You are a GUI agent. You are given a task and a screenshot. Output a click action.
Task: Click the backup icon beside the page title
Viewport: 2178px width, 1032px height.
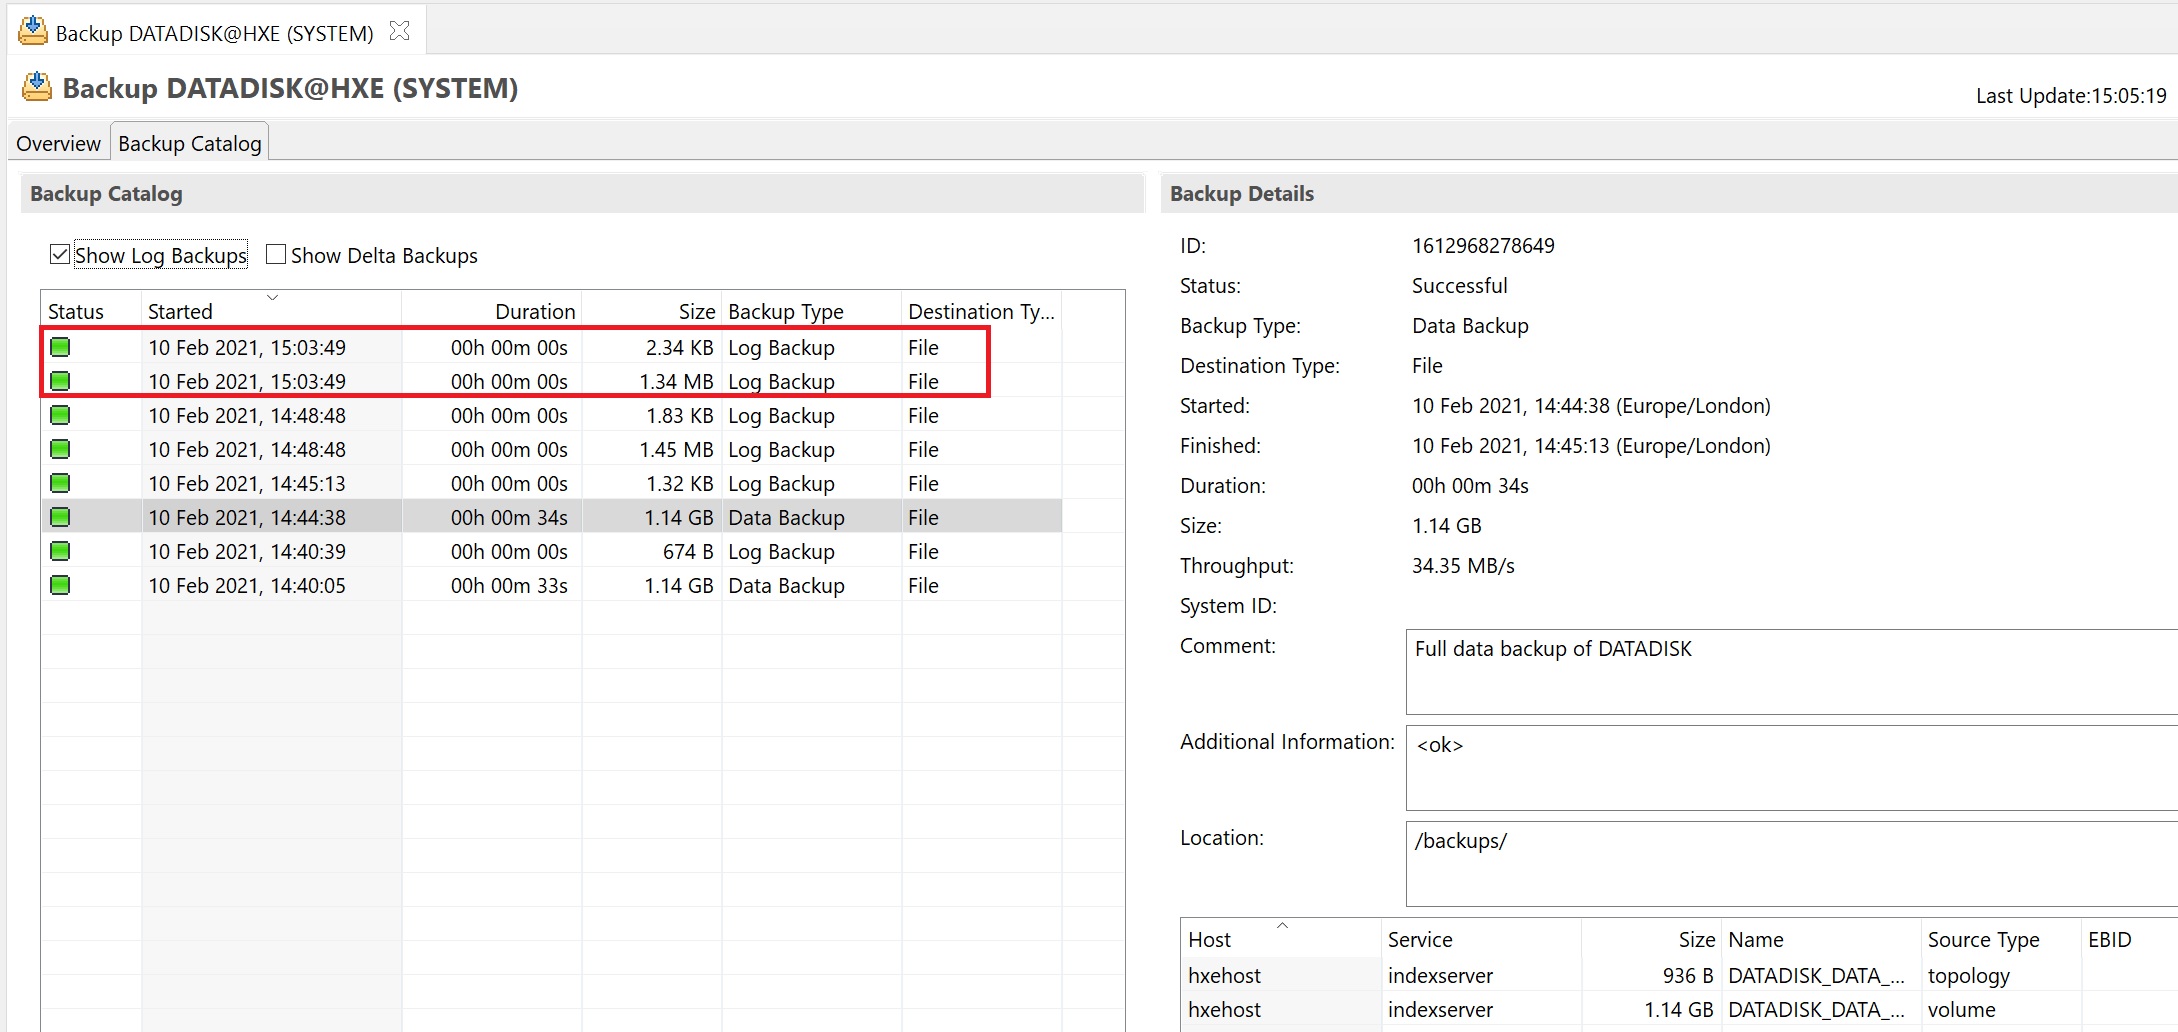pos(37,87)
